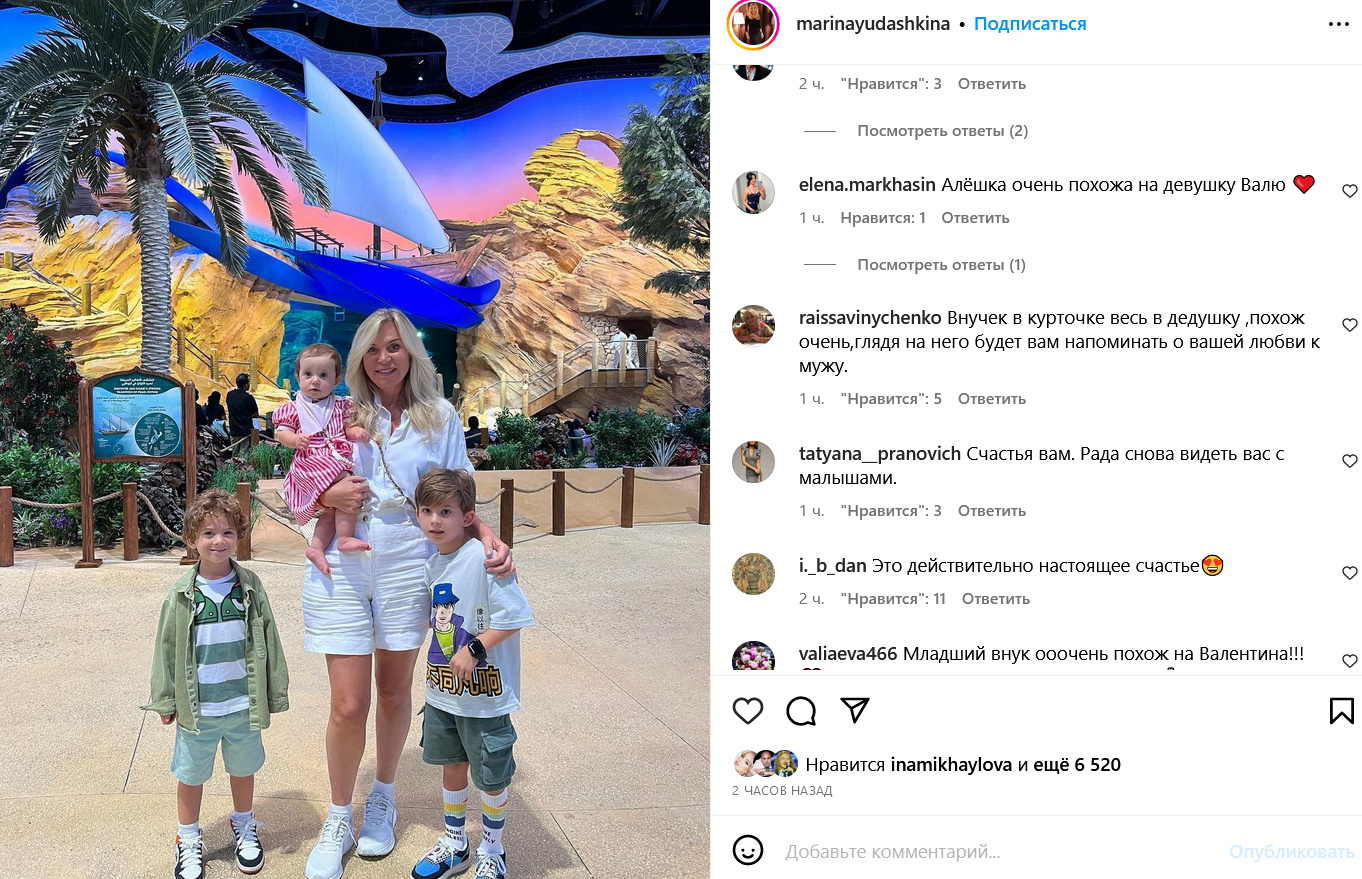This screenshot has height=879, width=1362.
Task: Open the three-dot more options menu
Action: 1339,25
